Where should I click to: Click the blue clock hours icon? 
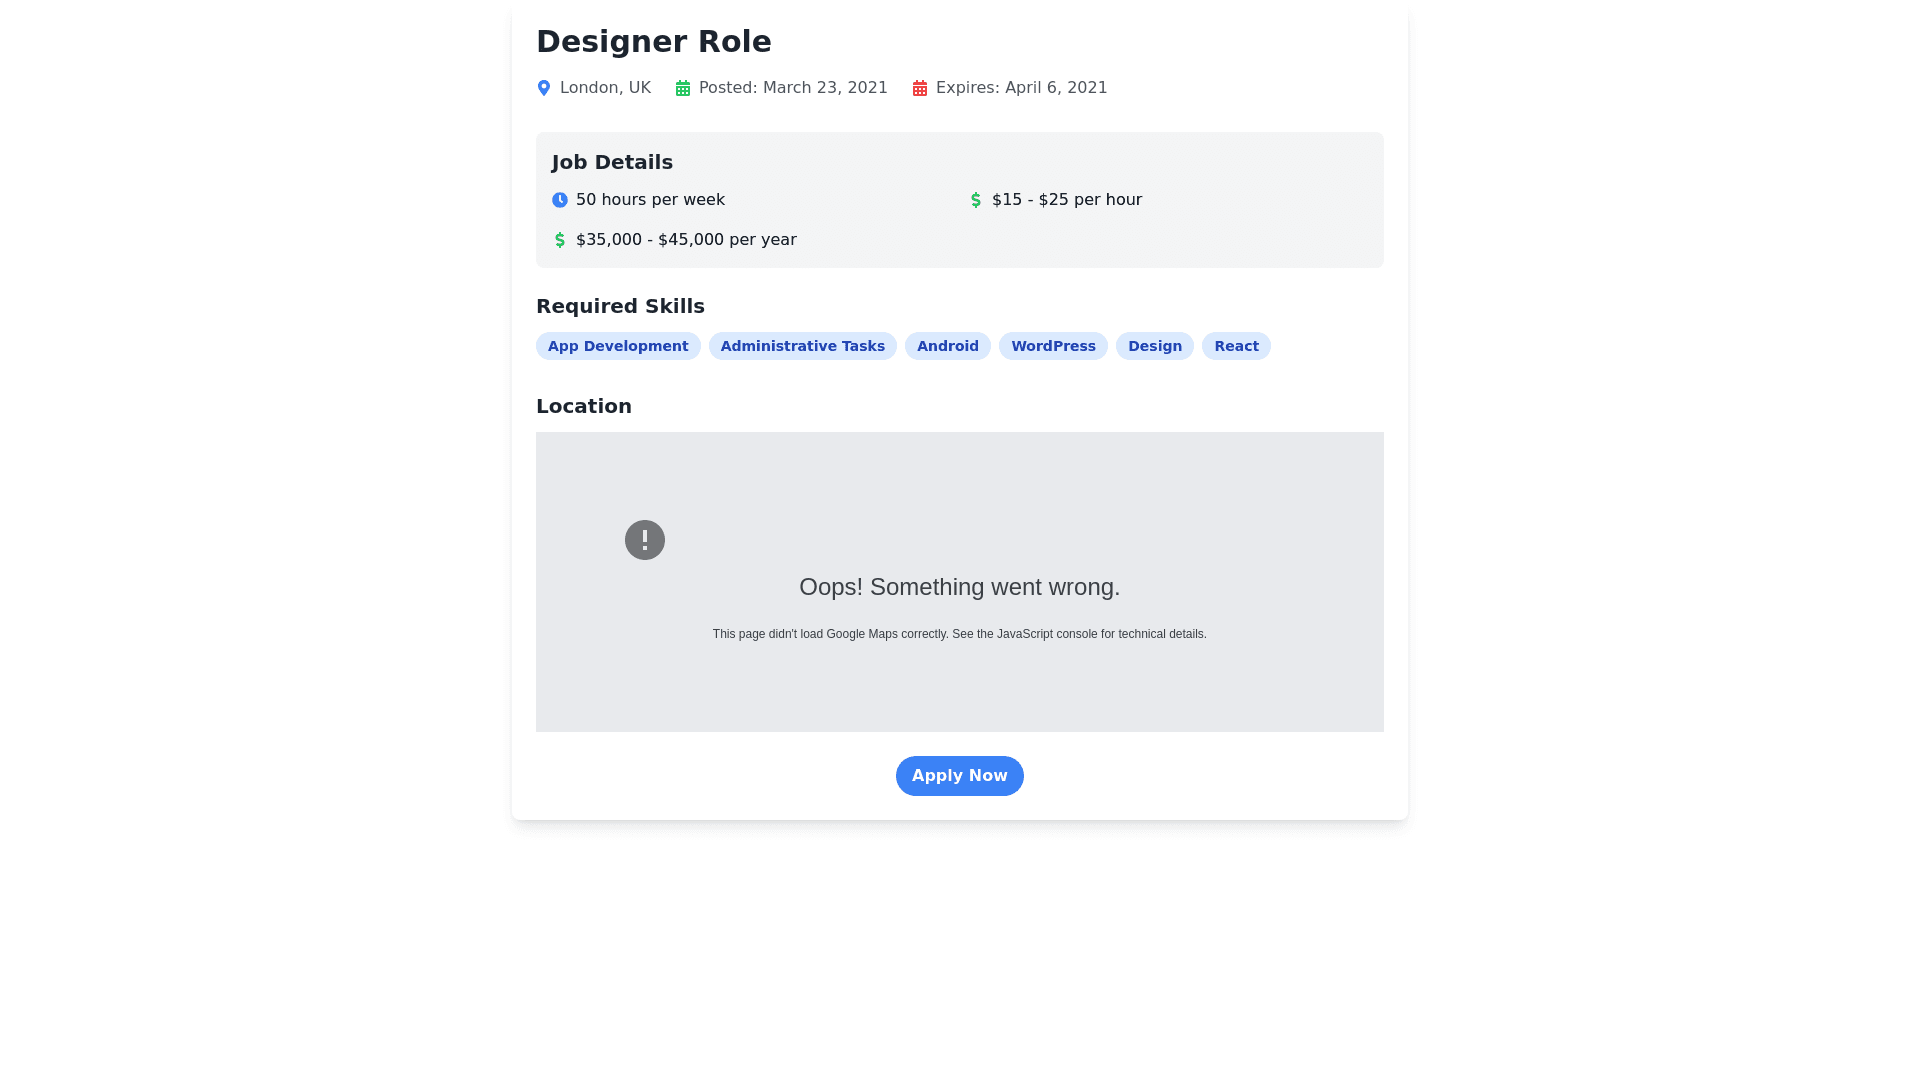pyautogui.click(x=560, y=200)
